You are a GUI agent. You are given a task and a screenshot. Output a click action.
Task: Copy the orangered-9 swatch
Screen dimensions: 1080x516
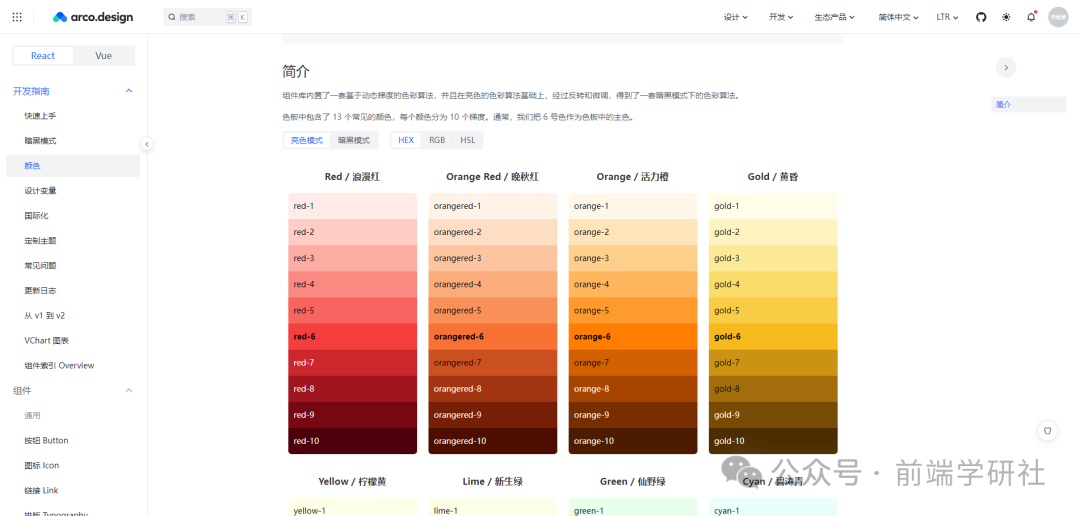(x=492, y=415)
